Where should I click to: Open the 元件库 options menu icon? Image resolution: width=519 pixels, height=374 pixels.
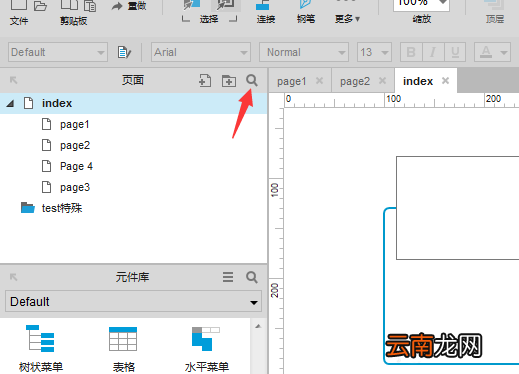(x=228, y=277)
